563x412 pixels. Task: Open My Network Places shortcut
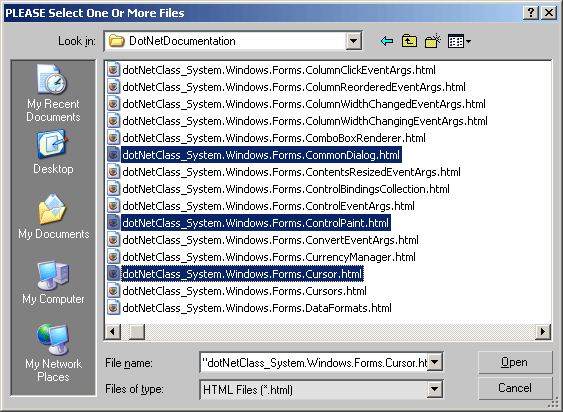tap(53, 353)
